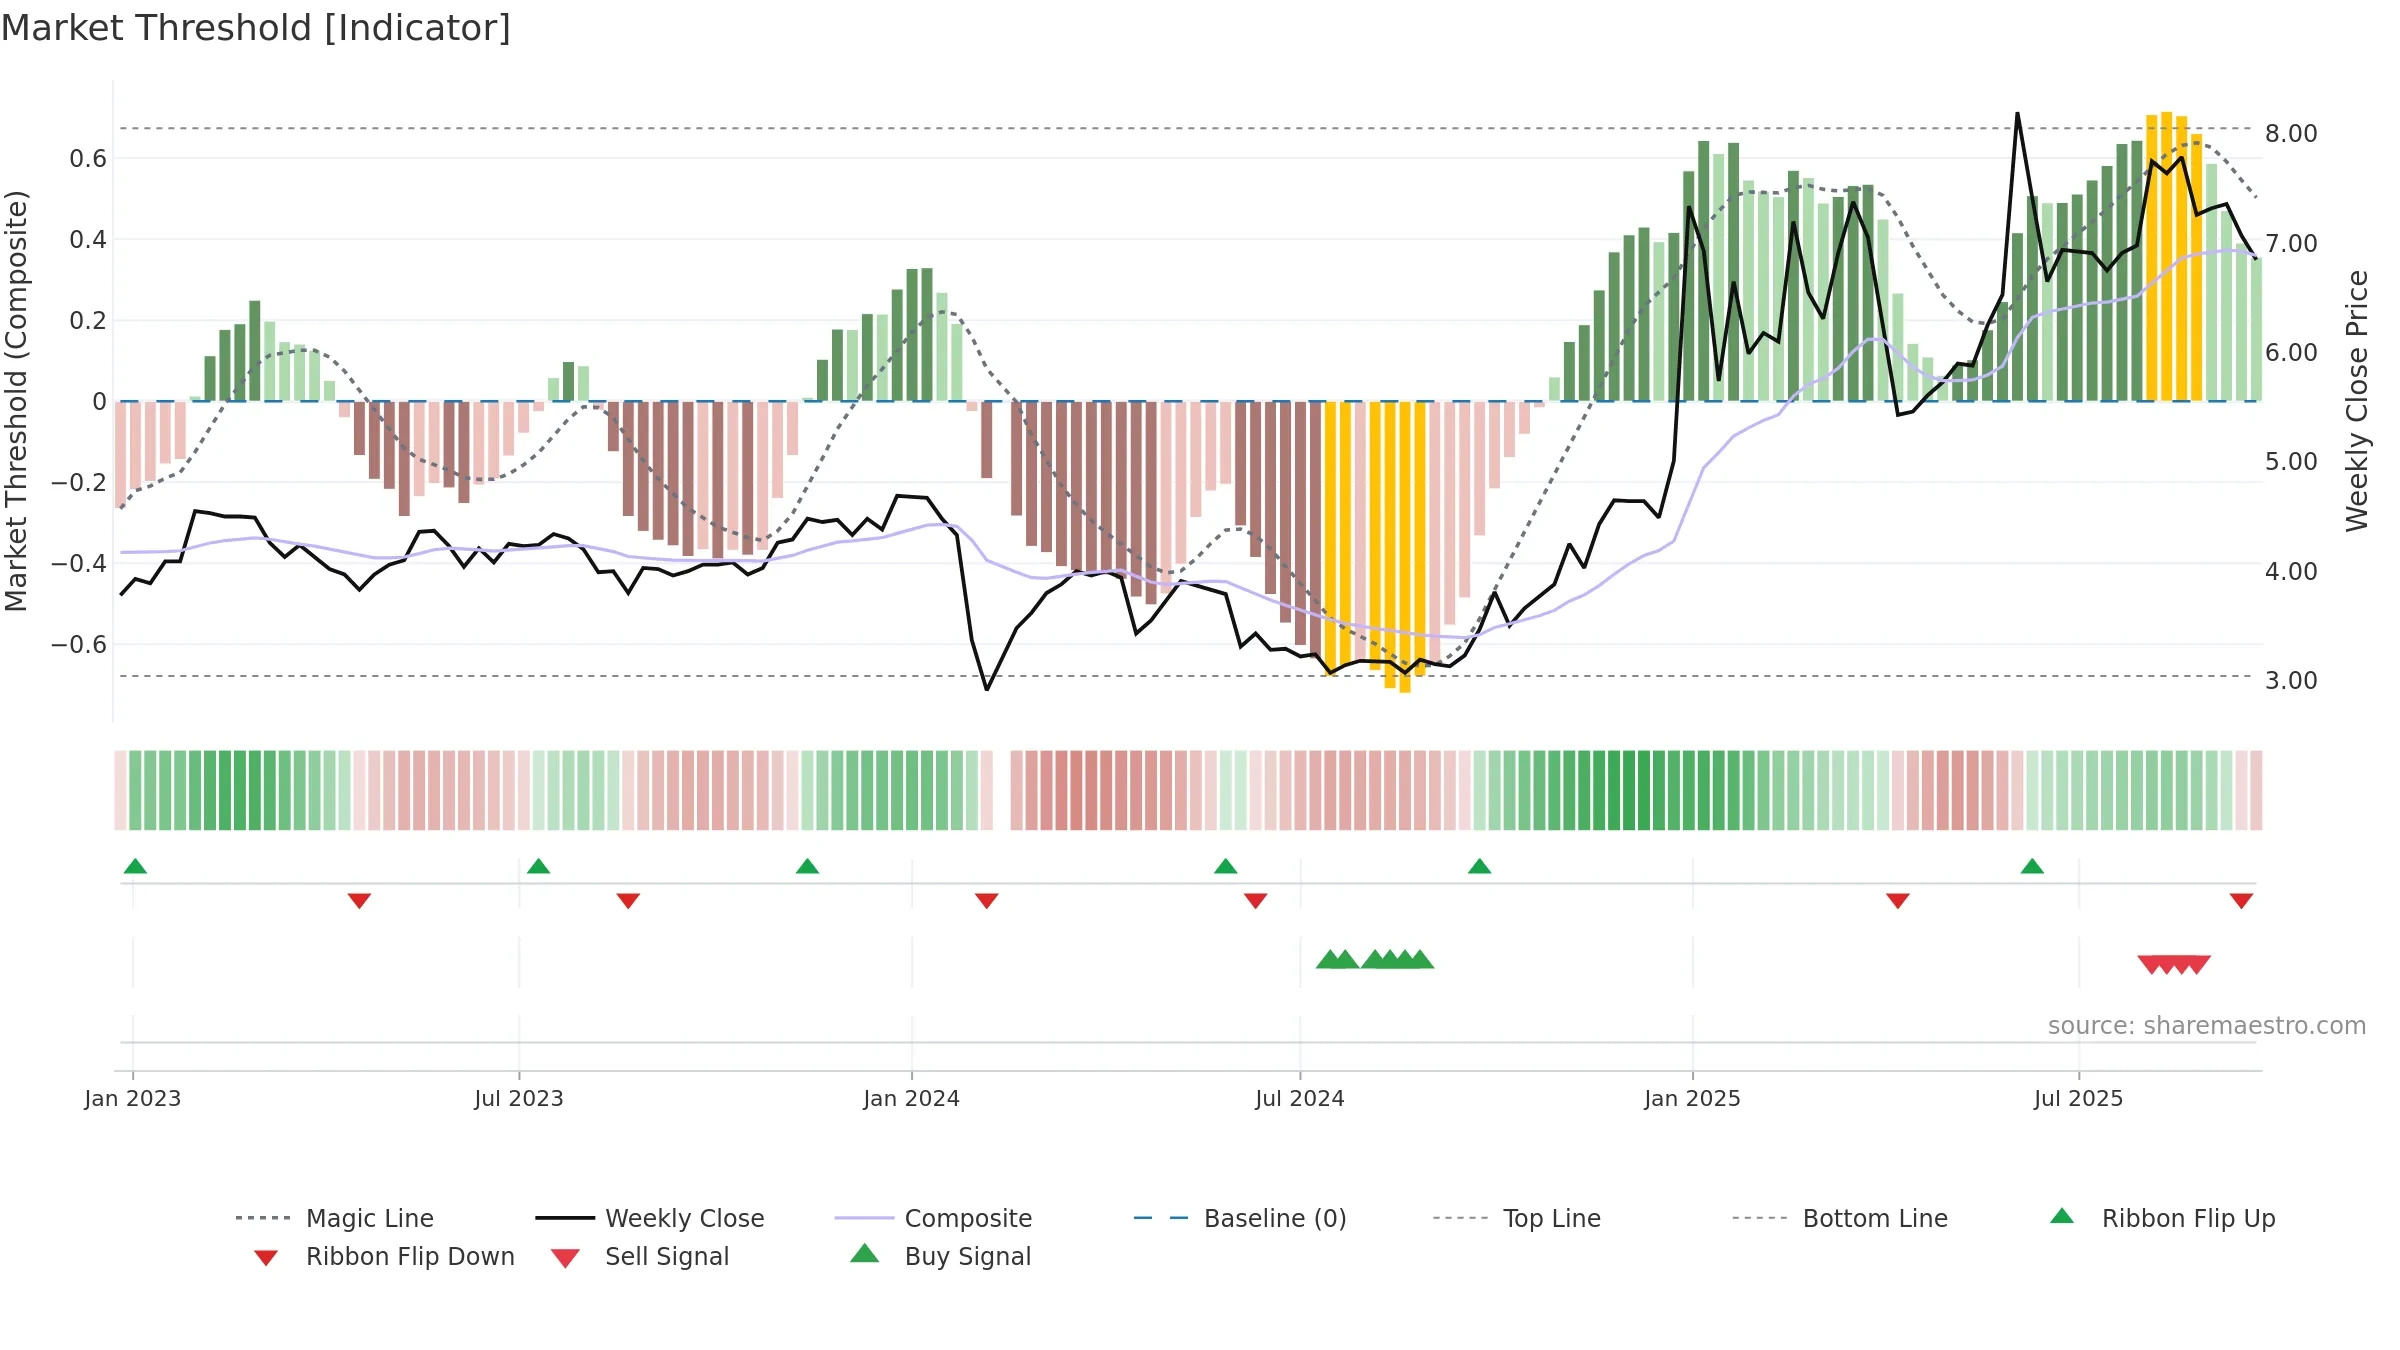Screen dimensions: 2400x1350
Task: Click the right axis title Weekly Close Price
Action: [x=2357, y=400]
